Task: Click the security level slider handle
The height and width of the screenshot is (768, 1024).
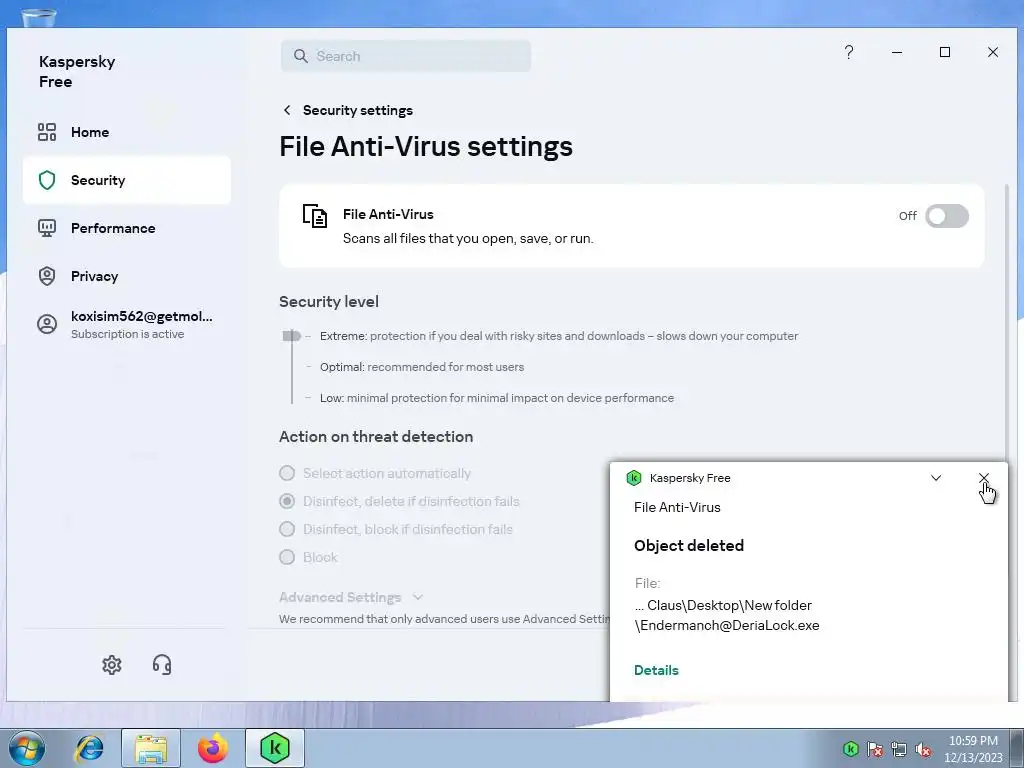Action: (x=291, y=336)
